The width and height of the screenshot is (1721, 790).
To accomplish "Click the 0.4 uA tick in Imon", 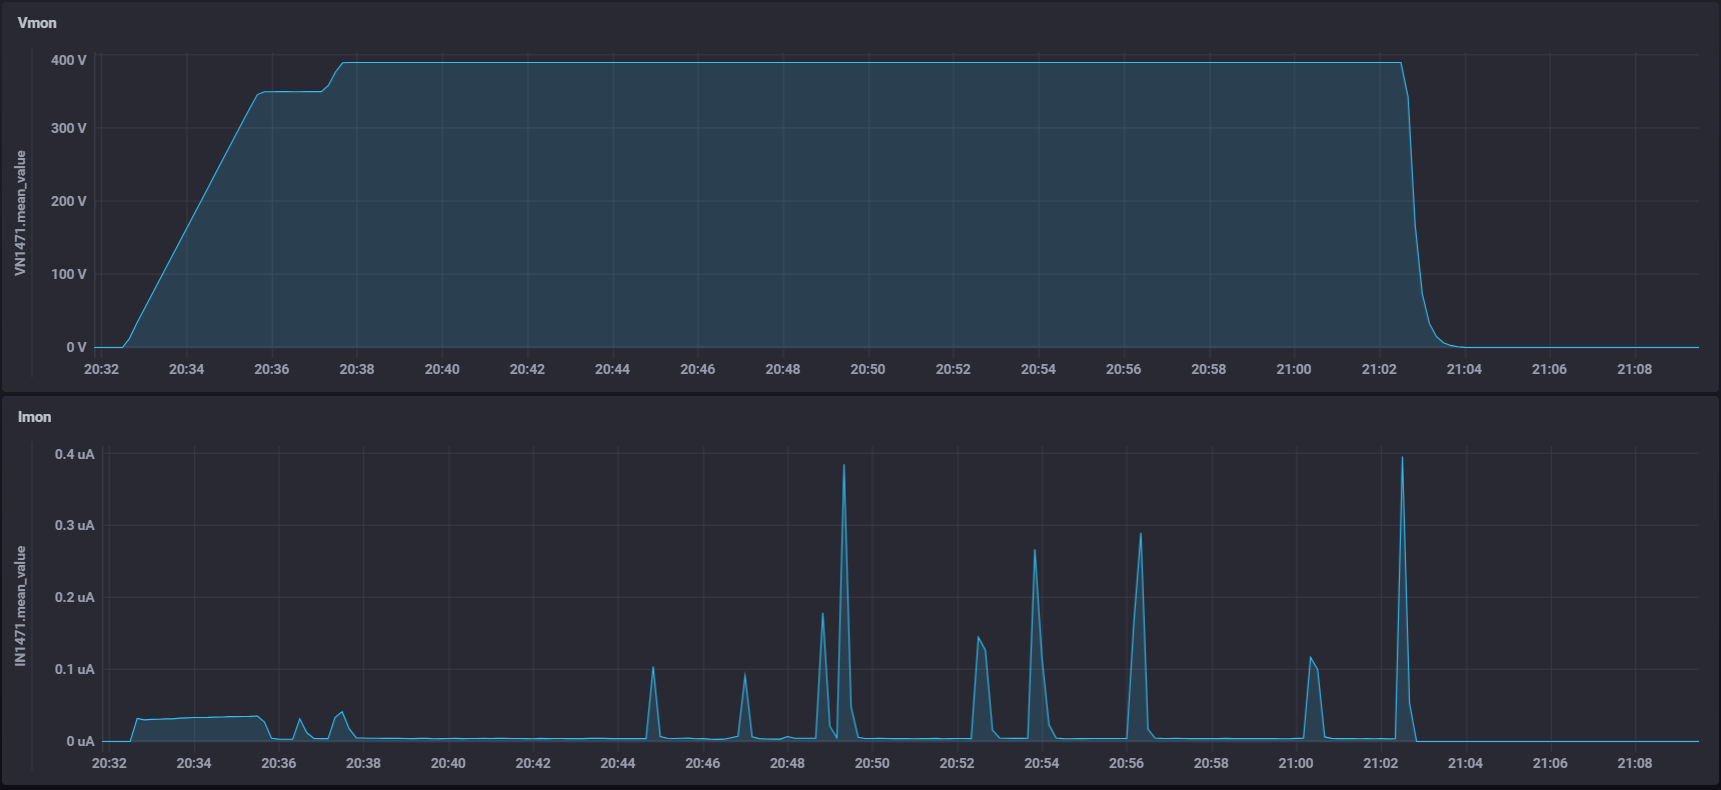I will point(75,454).
